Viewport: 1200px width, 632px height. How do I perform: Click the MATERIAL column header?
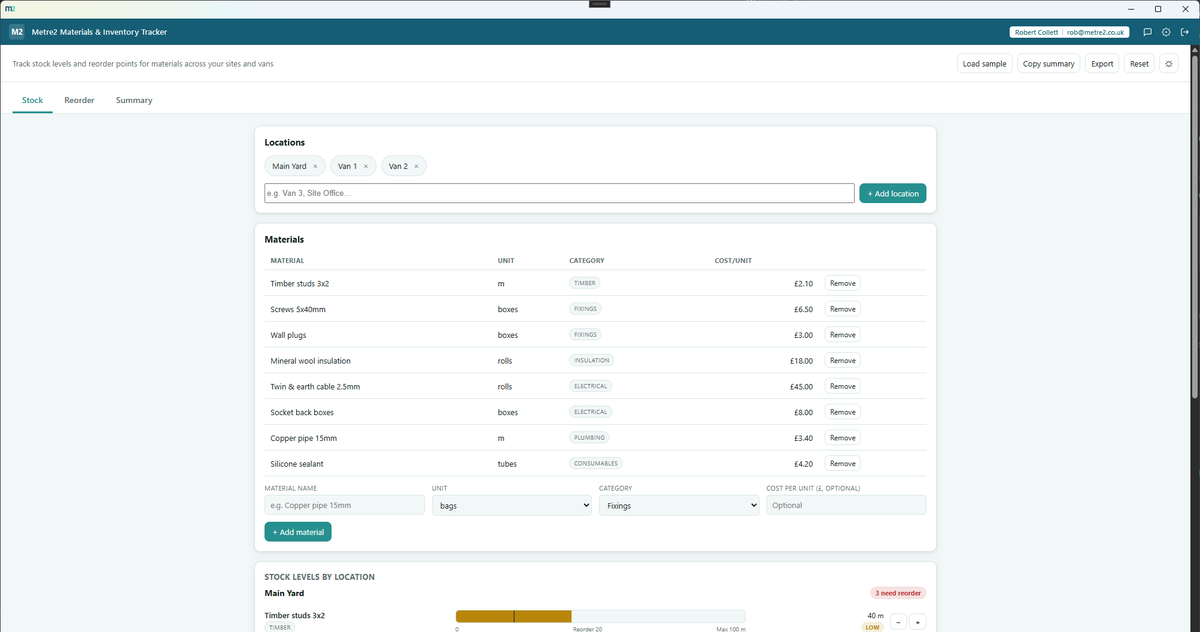(x=287, y=261)
